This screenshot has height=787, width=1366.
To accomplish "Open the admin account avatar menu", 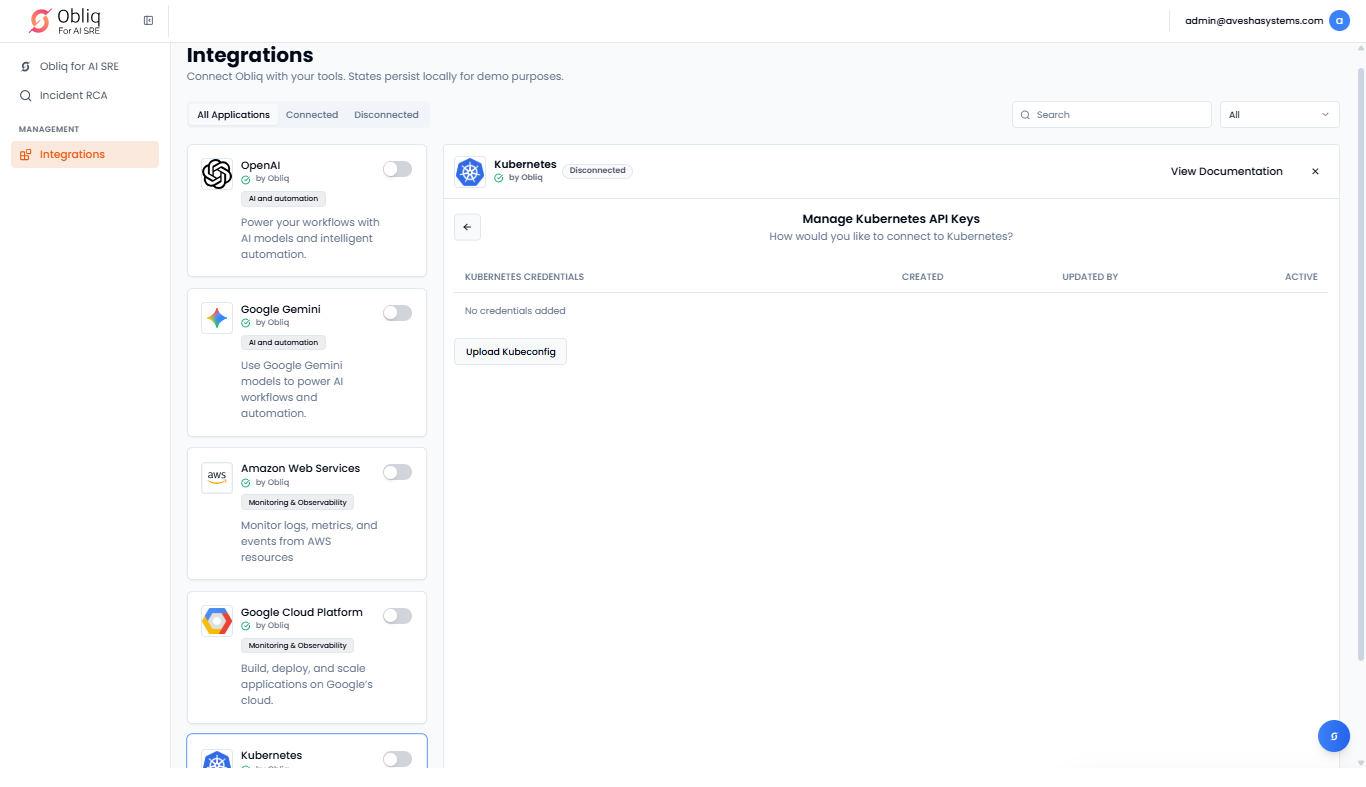I will pyautogui.click(x=1339, y=21).
